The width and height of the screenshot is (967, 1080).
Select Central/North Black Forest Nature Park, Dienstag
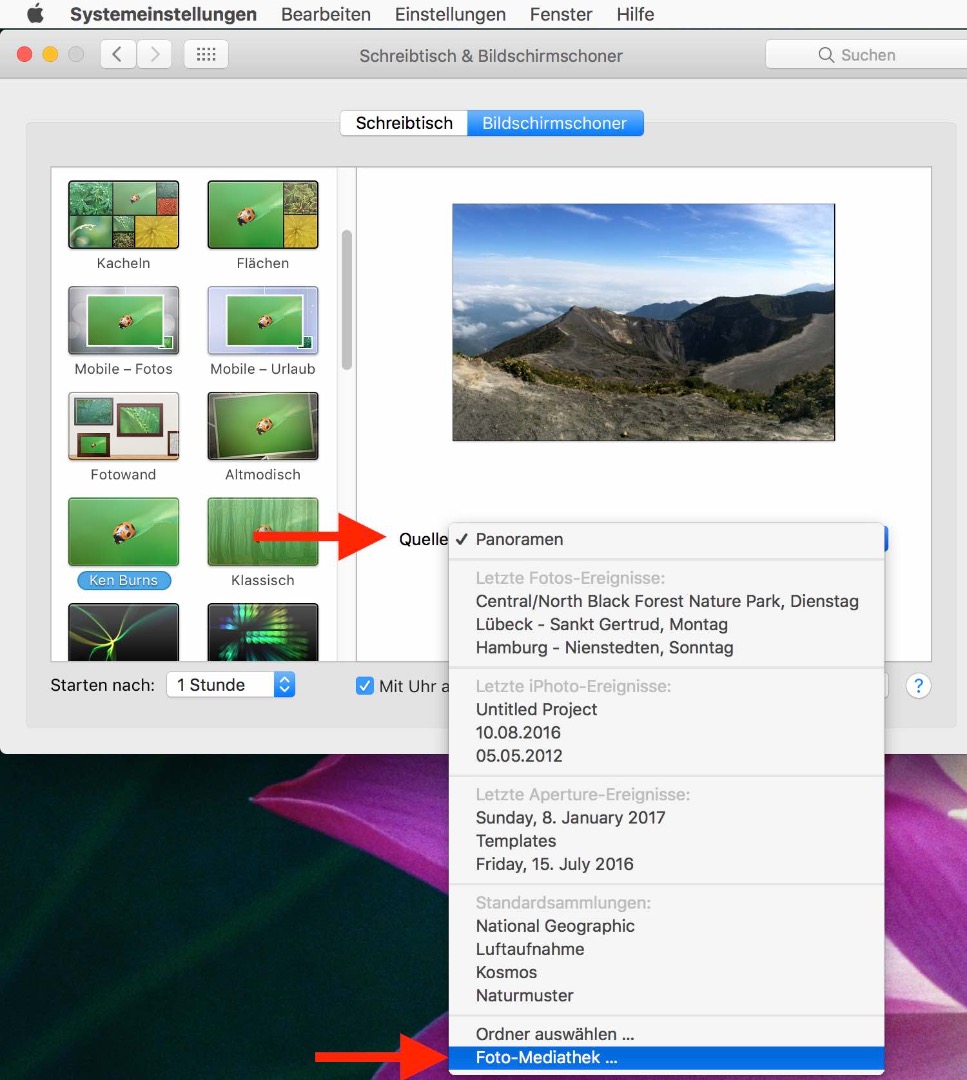click(666, 601)
